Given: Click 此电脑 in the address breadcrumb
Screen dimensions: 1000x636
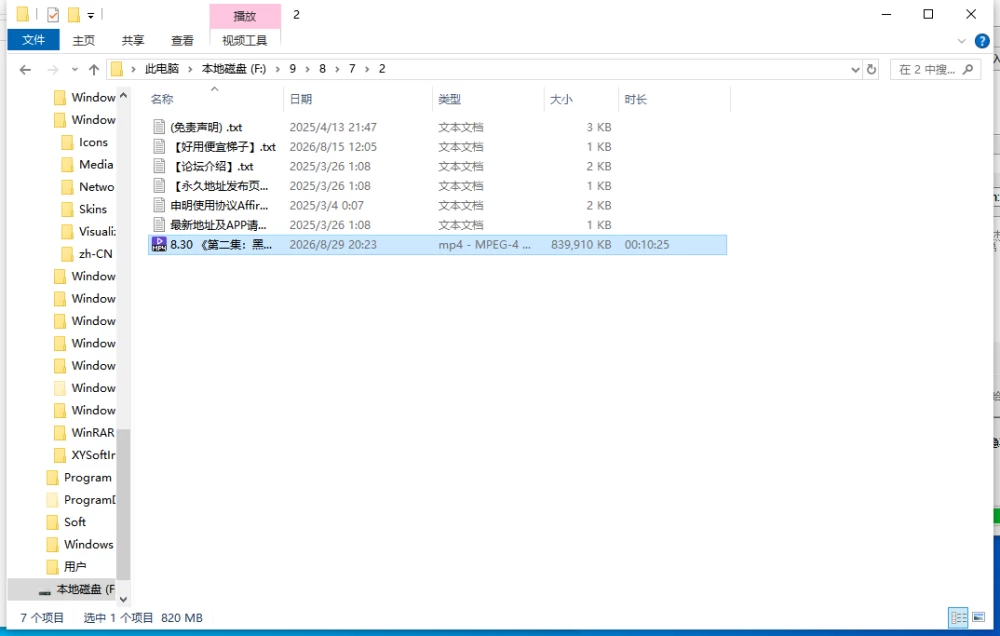Looking at the screenshot, I should 162,69.
